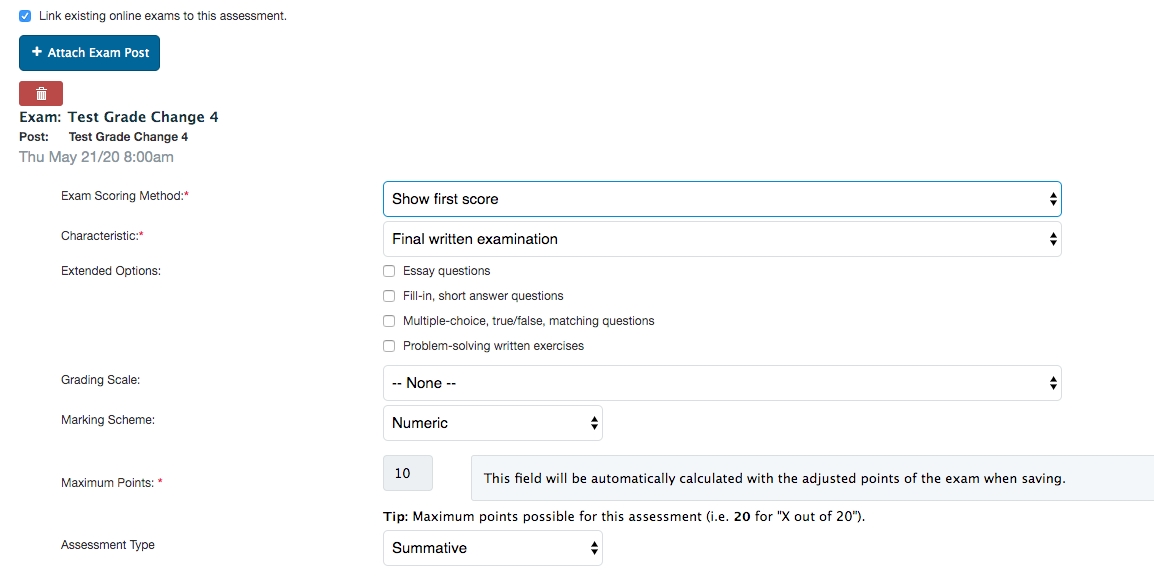1154x581 pixels.
Task: Click the Maximum Points field
Action: tap(408, 474)
